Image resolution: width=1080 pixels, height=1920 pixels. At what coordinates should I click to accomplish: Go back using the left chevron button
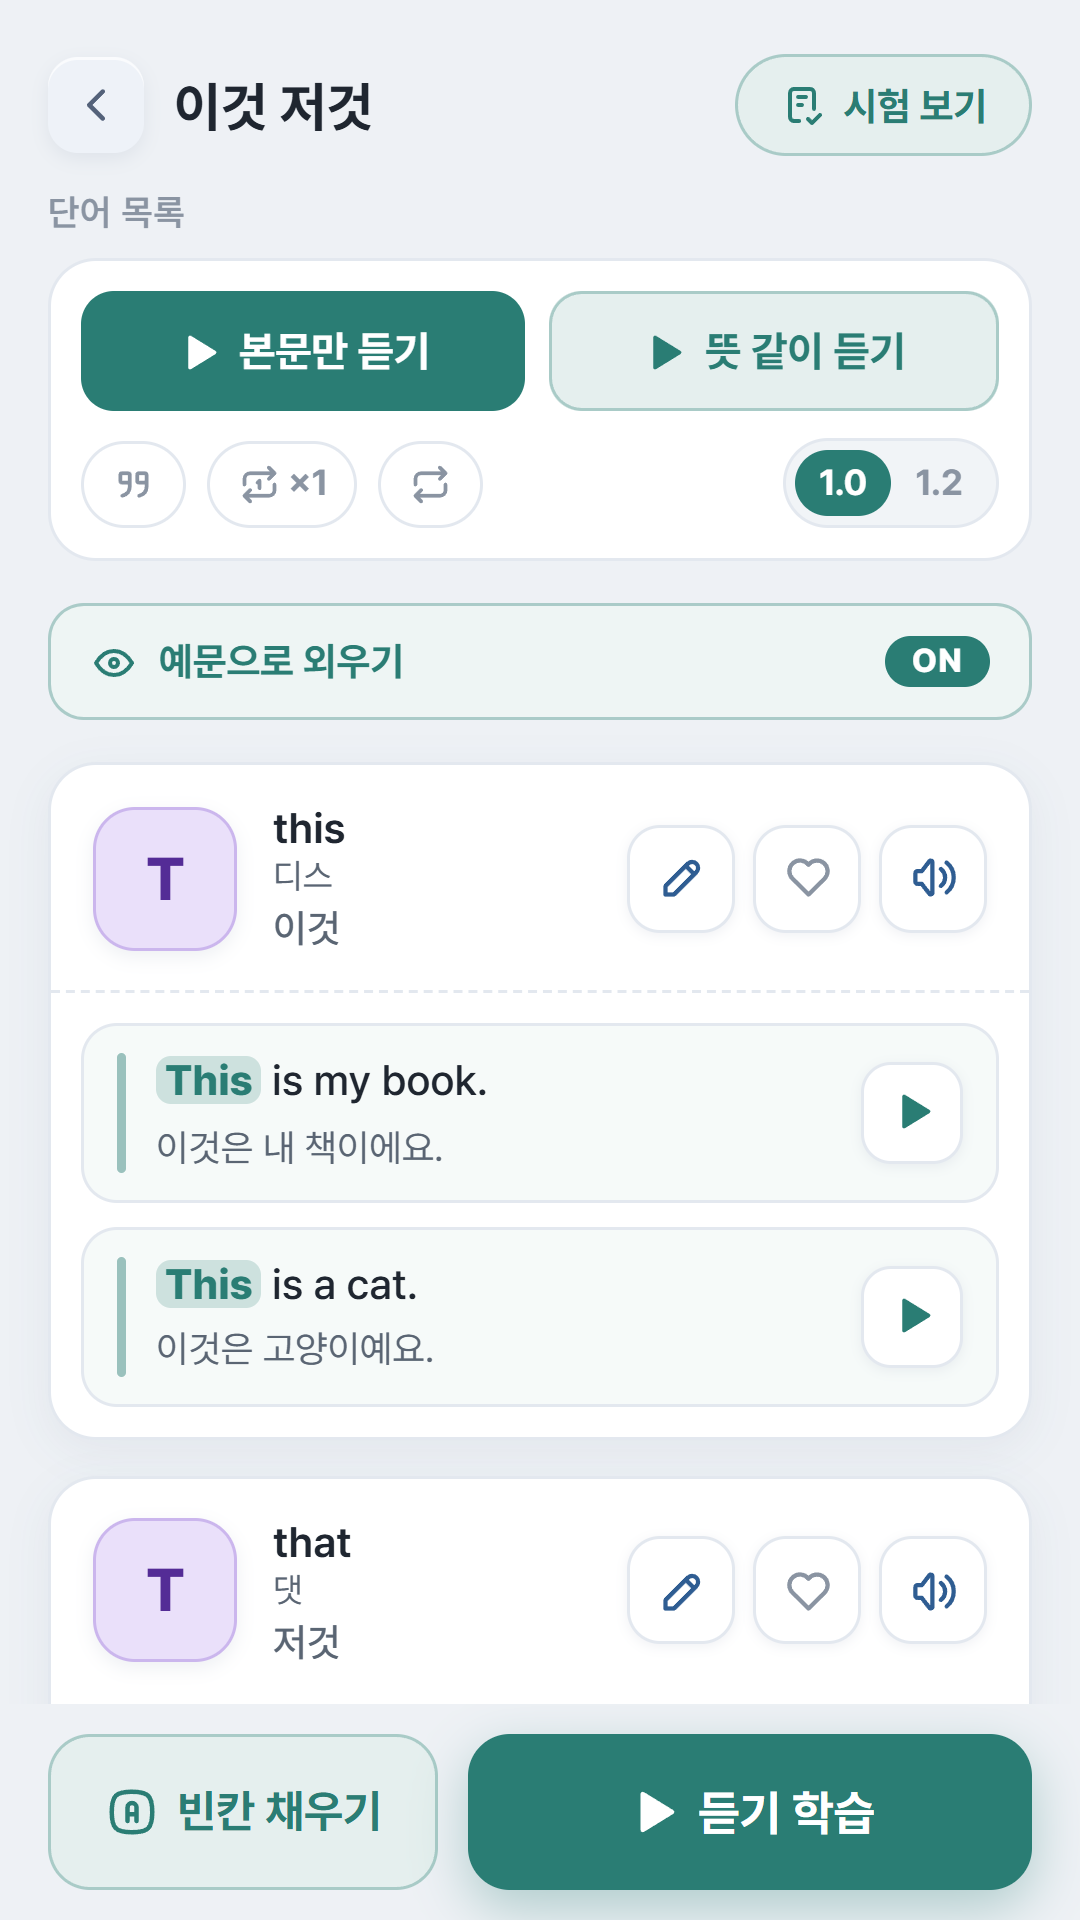click(96, 105)
